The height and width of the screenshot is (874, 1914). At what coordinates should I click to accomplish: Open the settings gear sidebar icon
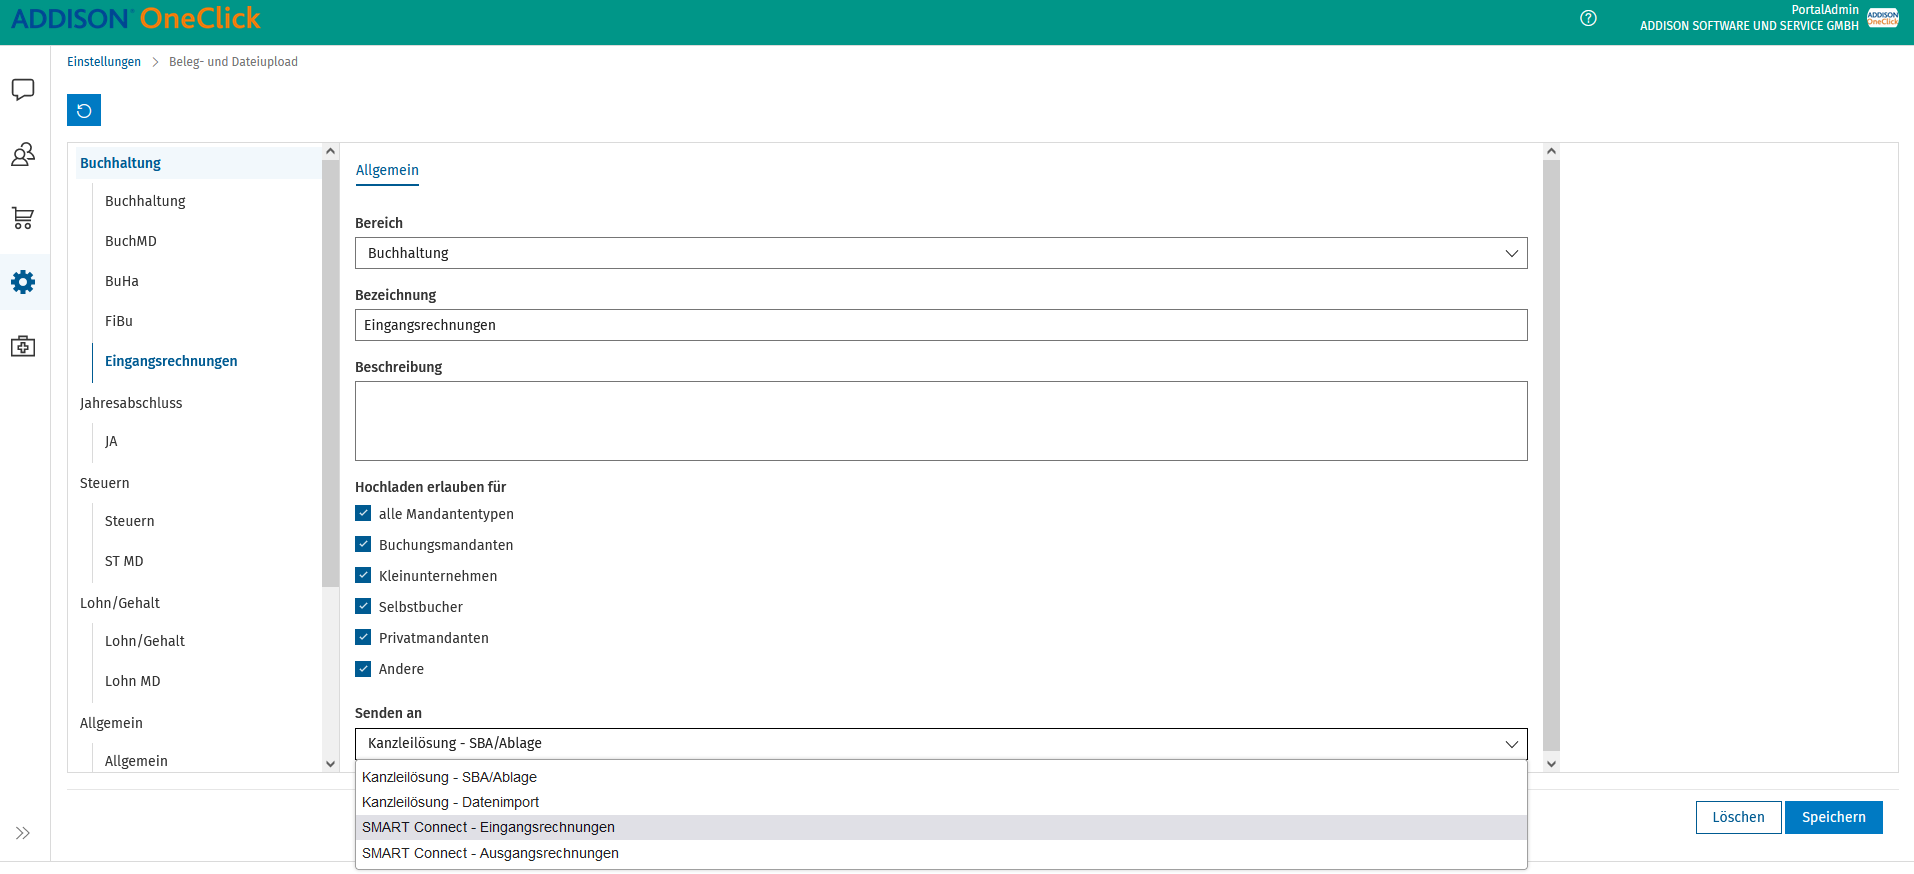click(23, 282)
